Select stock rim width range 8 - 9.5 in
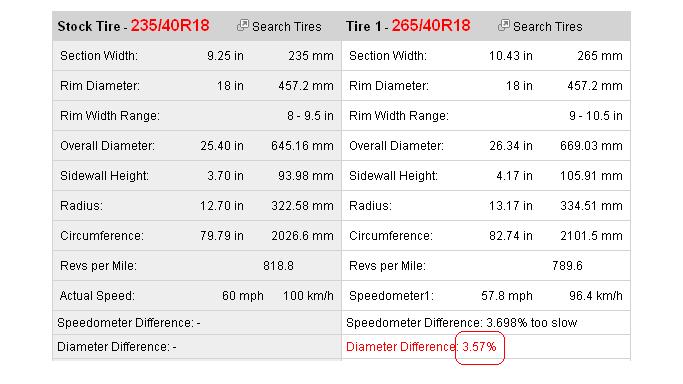The image size is (683, 384). coord(310,116)
